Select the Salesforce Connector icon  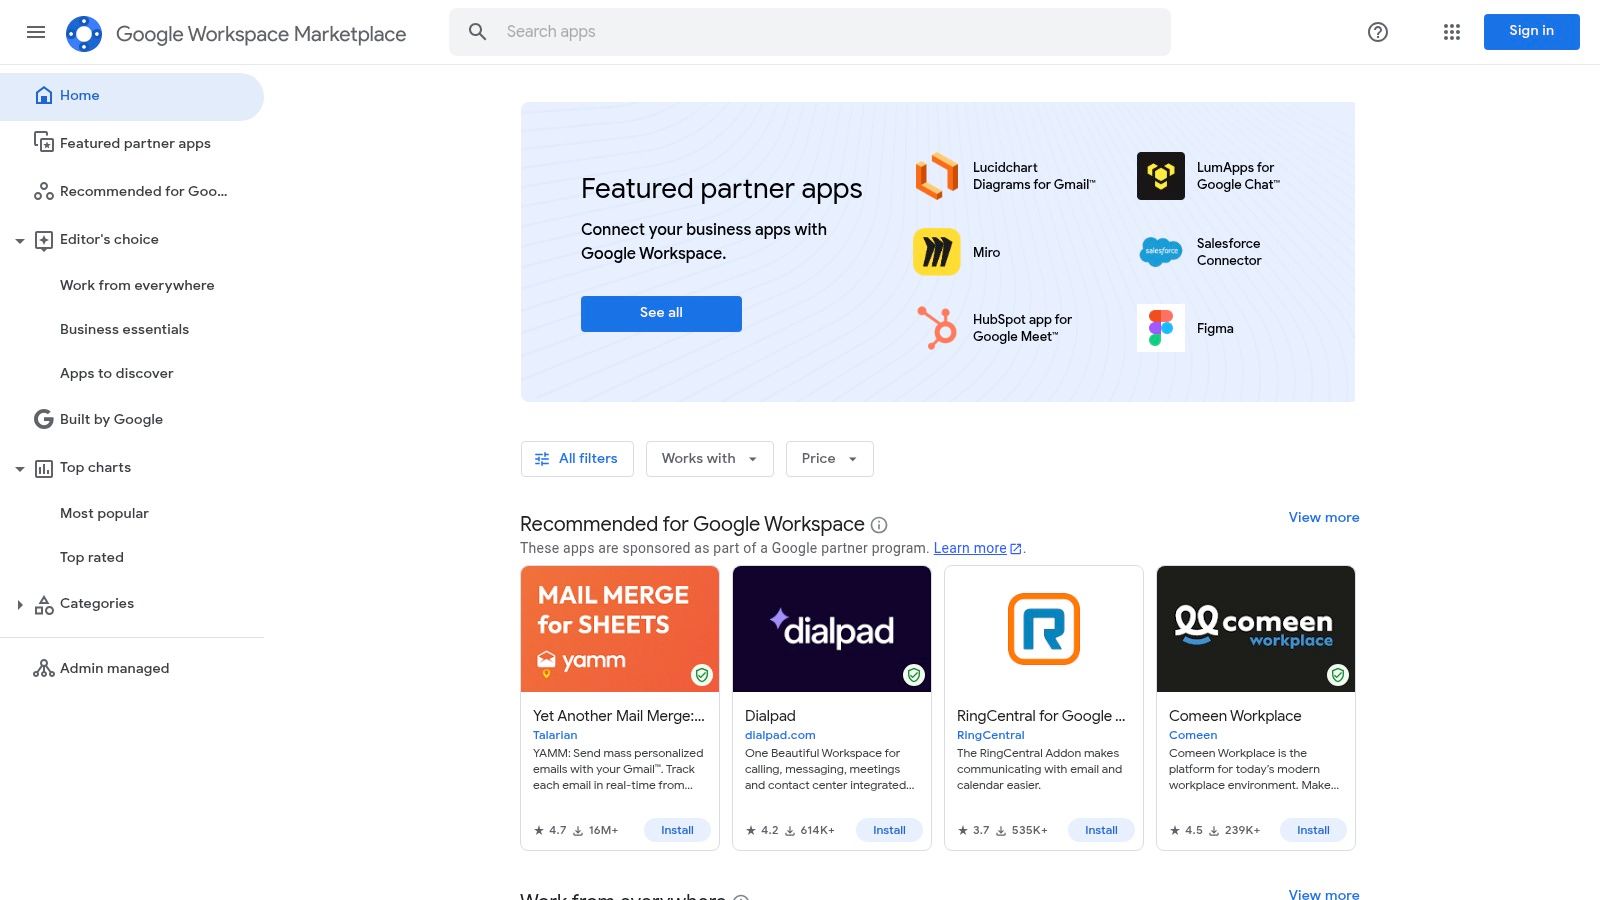(1160, 252)
